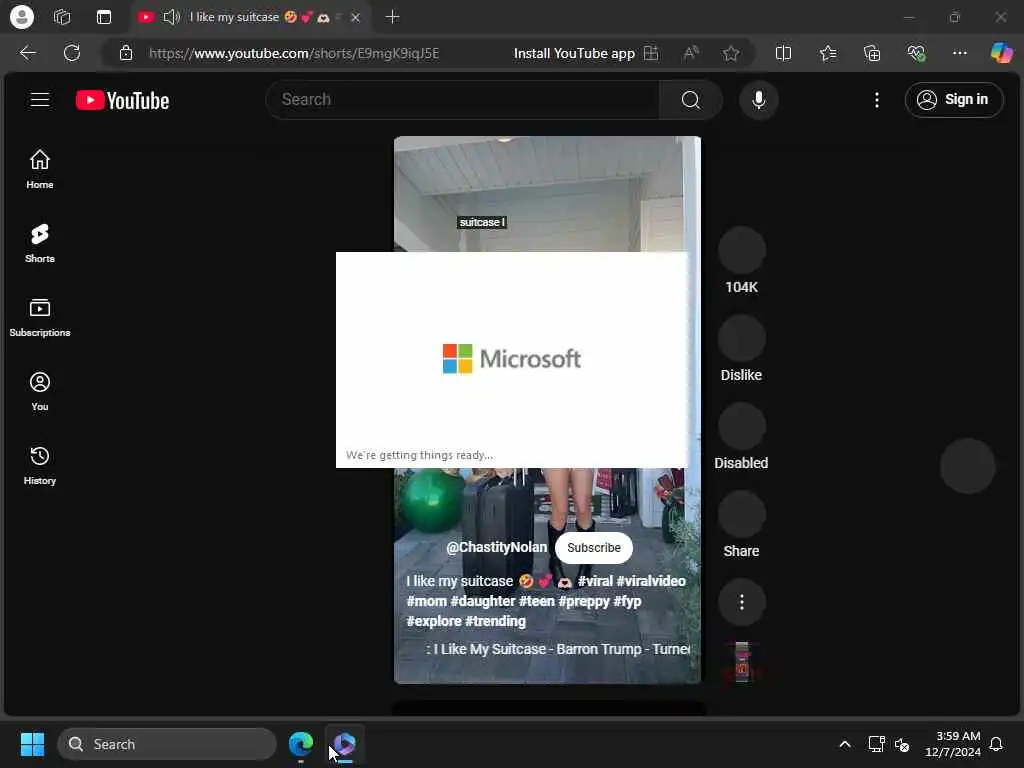The height and width of the screenshot is (768, 1024).
Task: Click the YouTube logo
Action: point(122,101)
